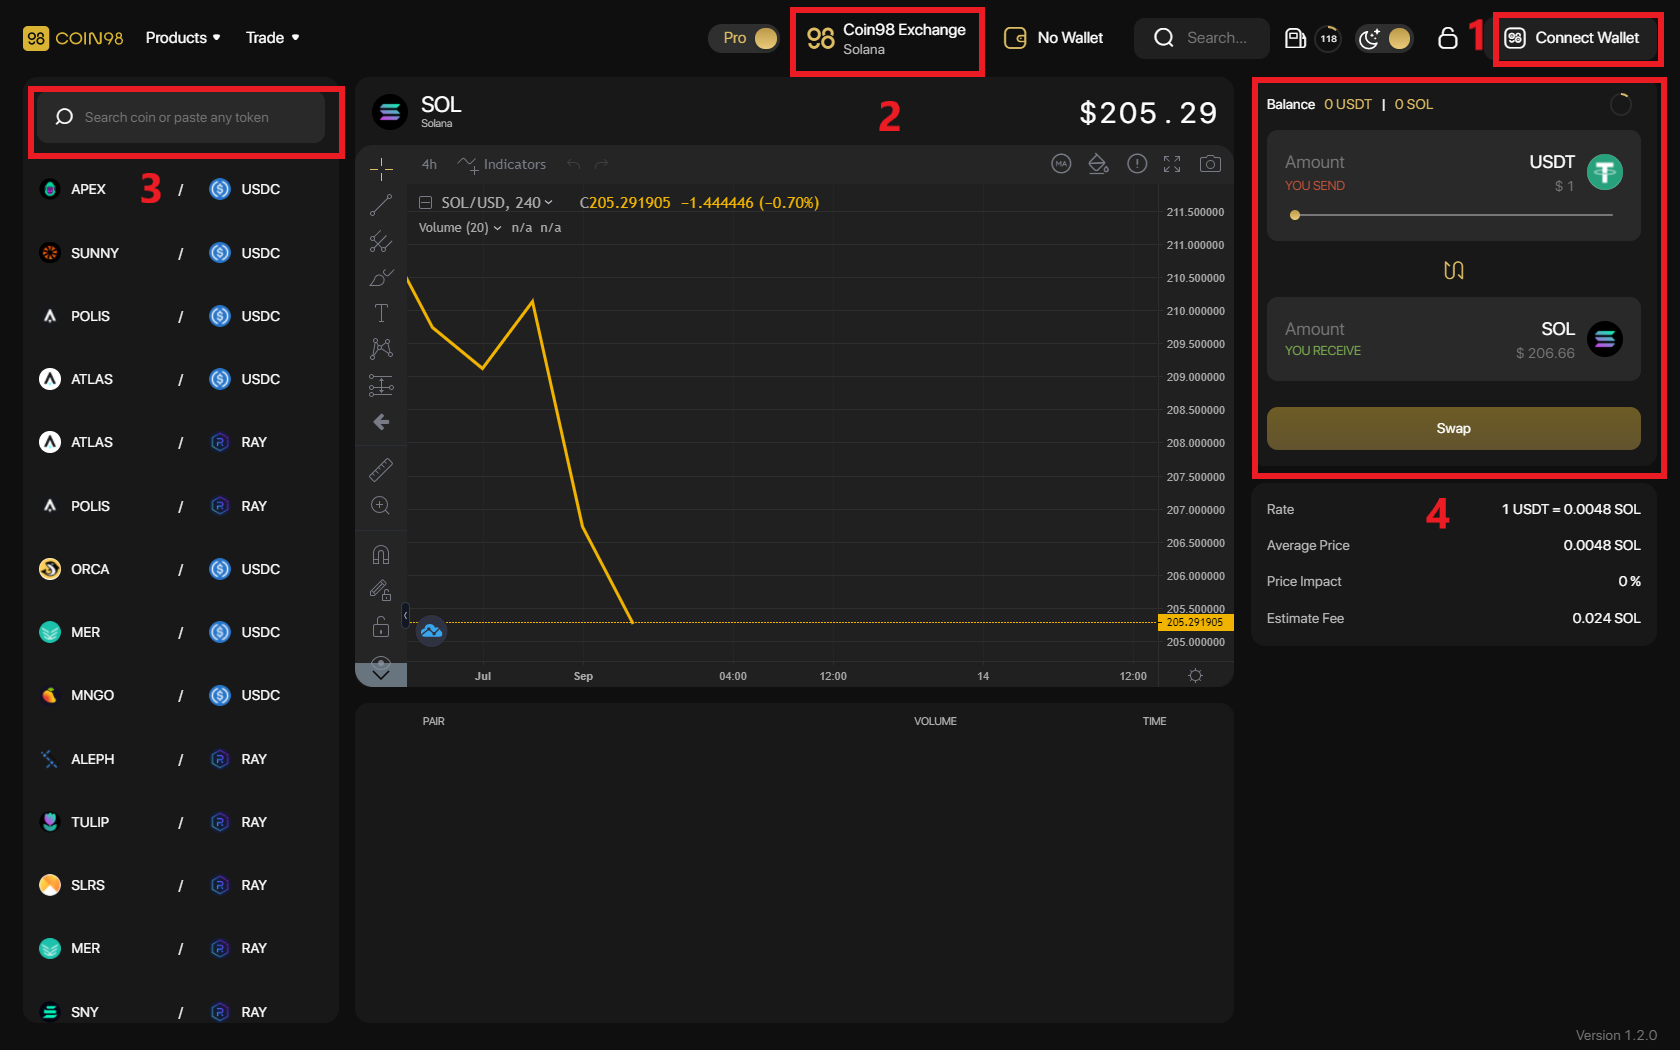Click the TradingView logo on chart

pos(431,631)
